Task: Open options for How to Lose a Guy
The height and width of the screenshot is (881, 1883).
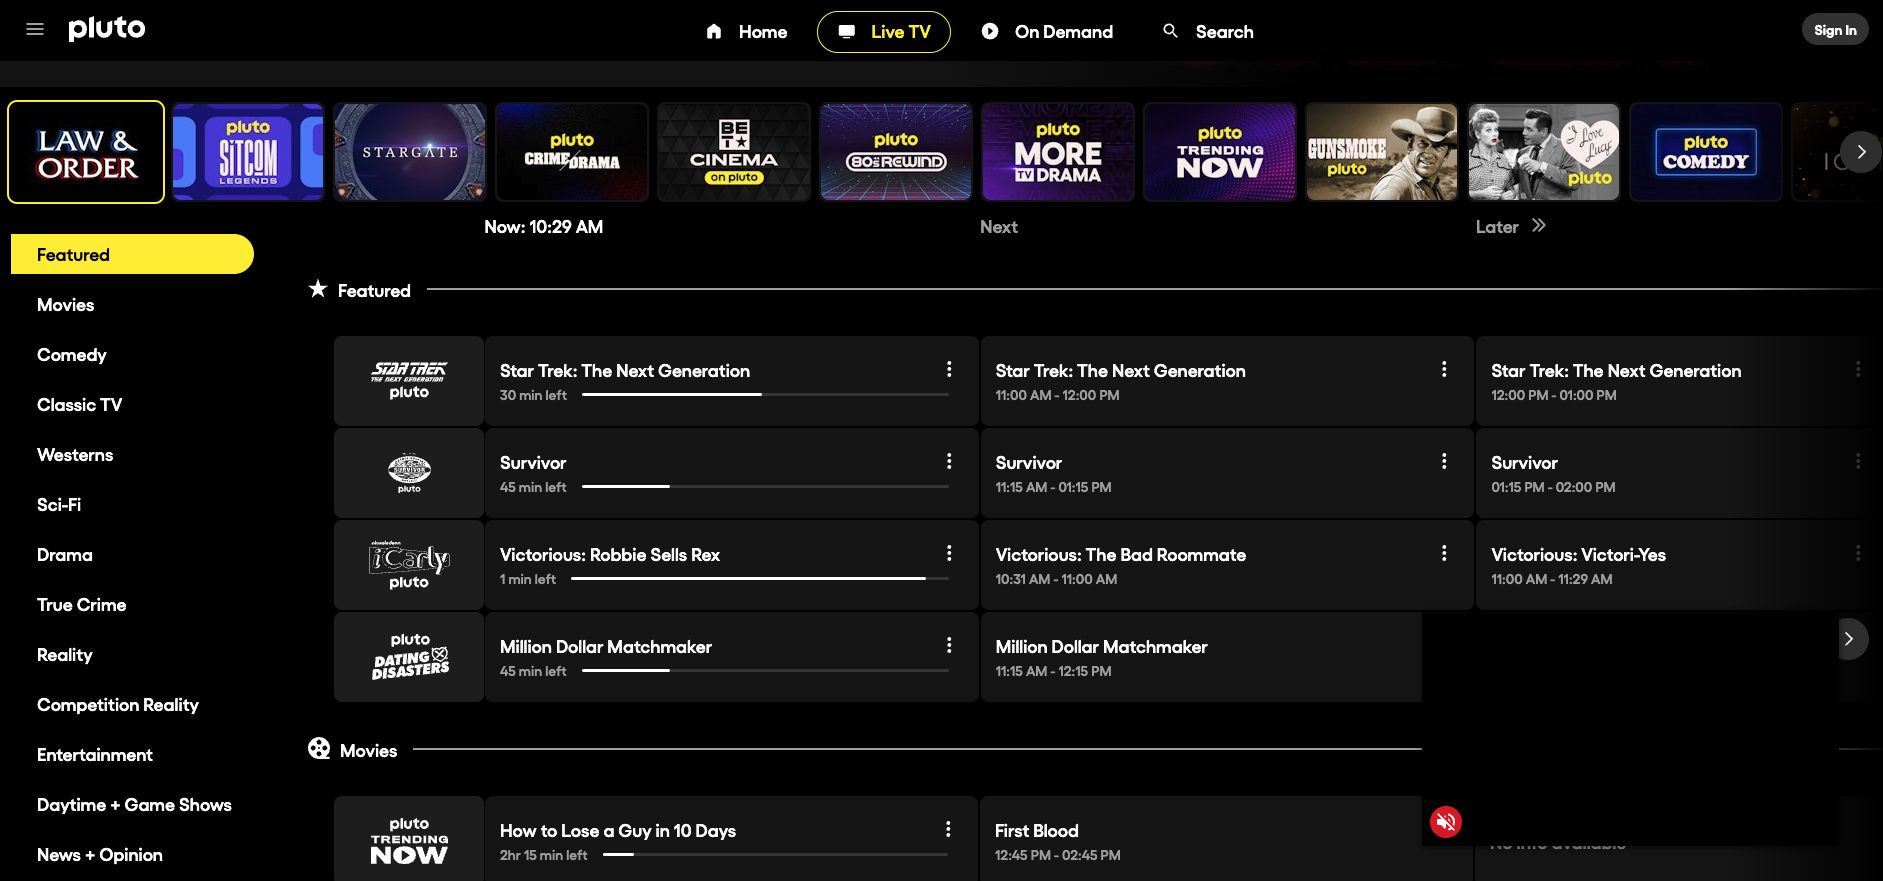Action: (948, 829)
